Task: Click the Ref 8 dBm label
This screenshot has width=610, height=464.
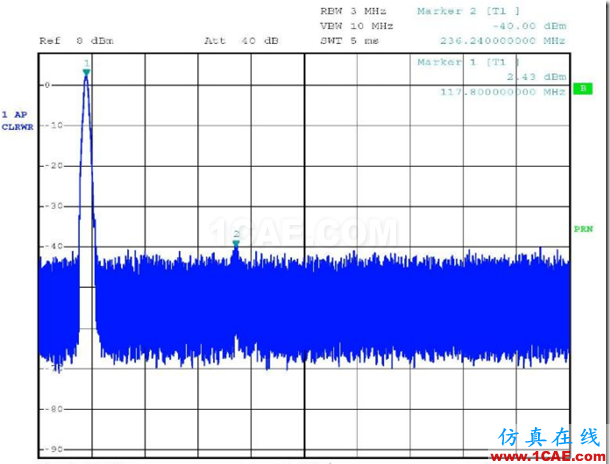Action: (x=77, y=40)
